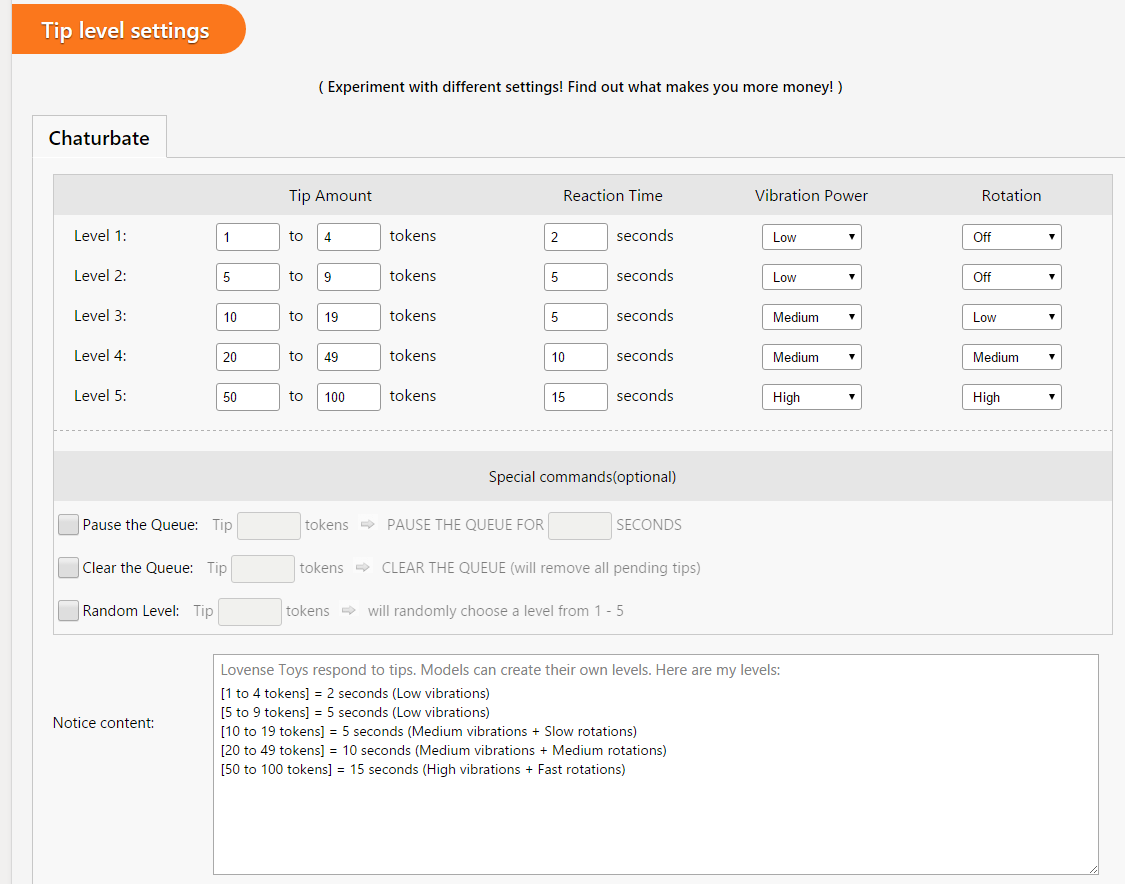
Task: Click the Clear the Queue arrow icon
Action: 362,568
